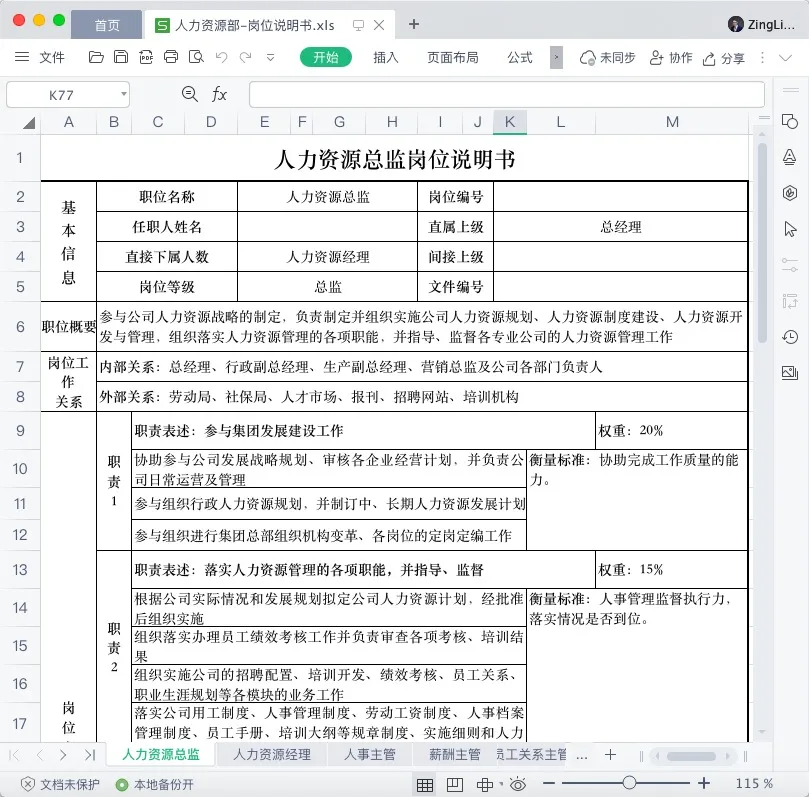Show more ribbon tabs with the arrow
The height and width of the screenshot is (797, 809).
tap(556, 57)
